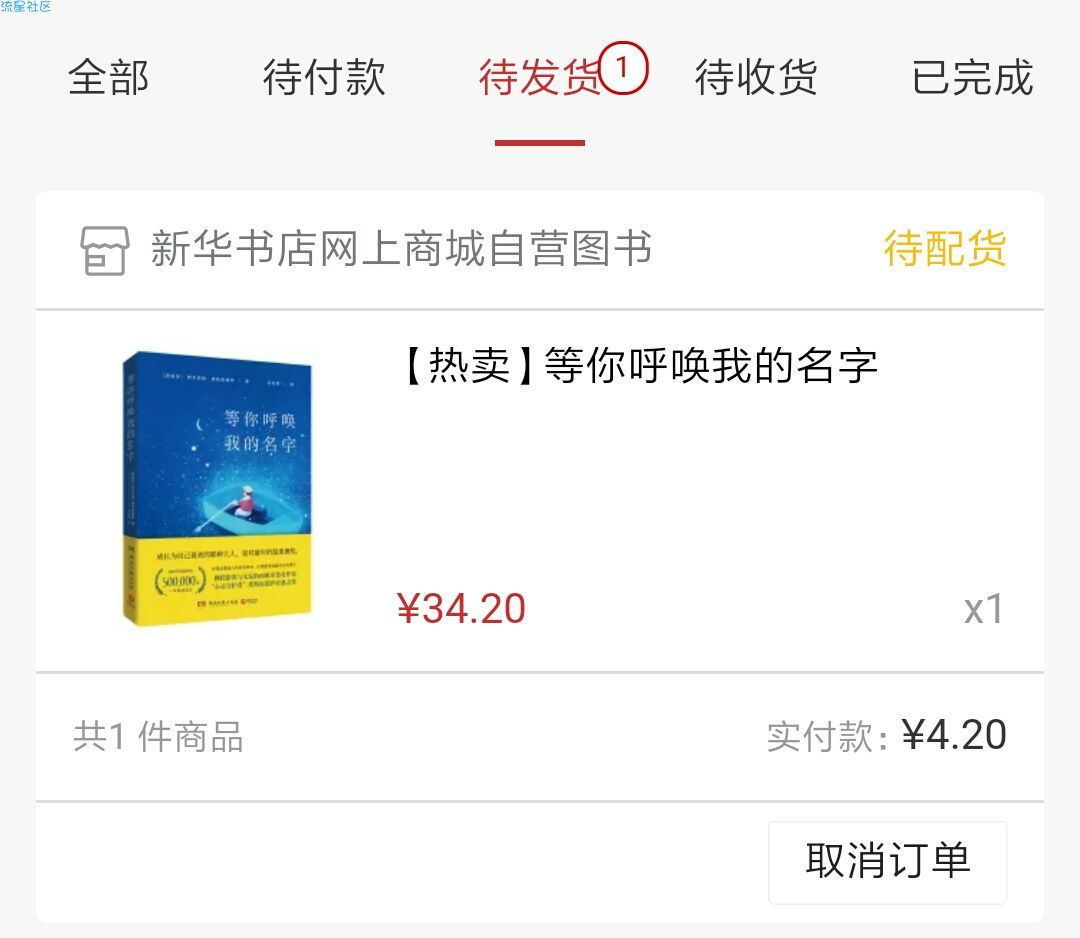Select the 待发货 tab
This screenshot has height=938, width=1080.
[x=539, y=77]
